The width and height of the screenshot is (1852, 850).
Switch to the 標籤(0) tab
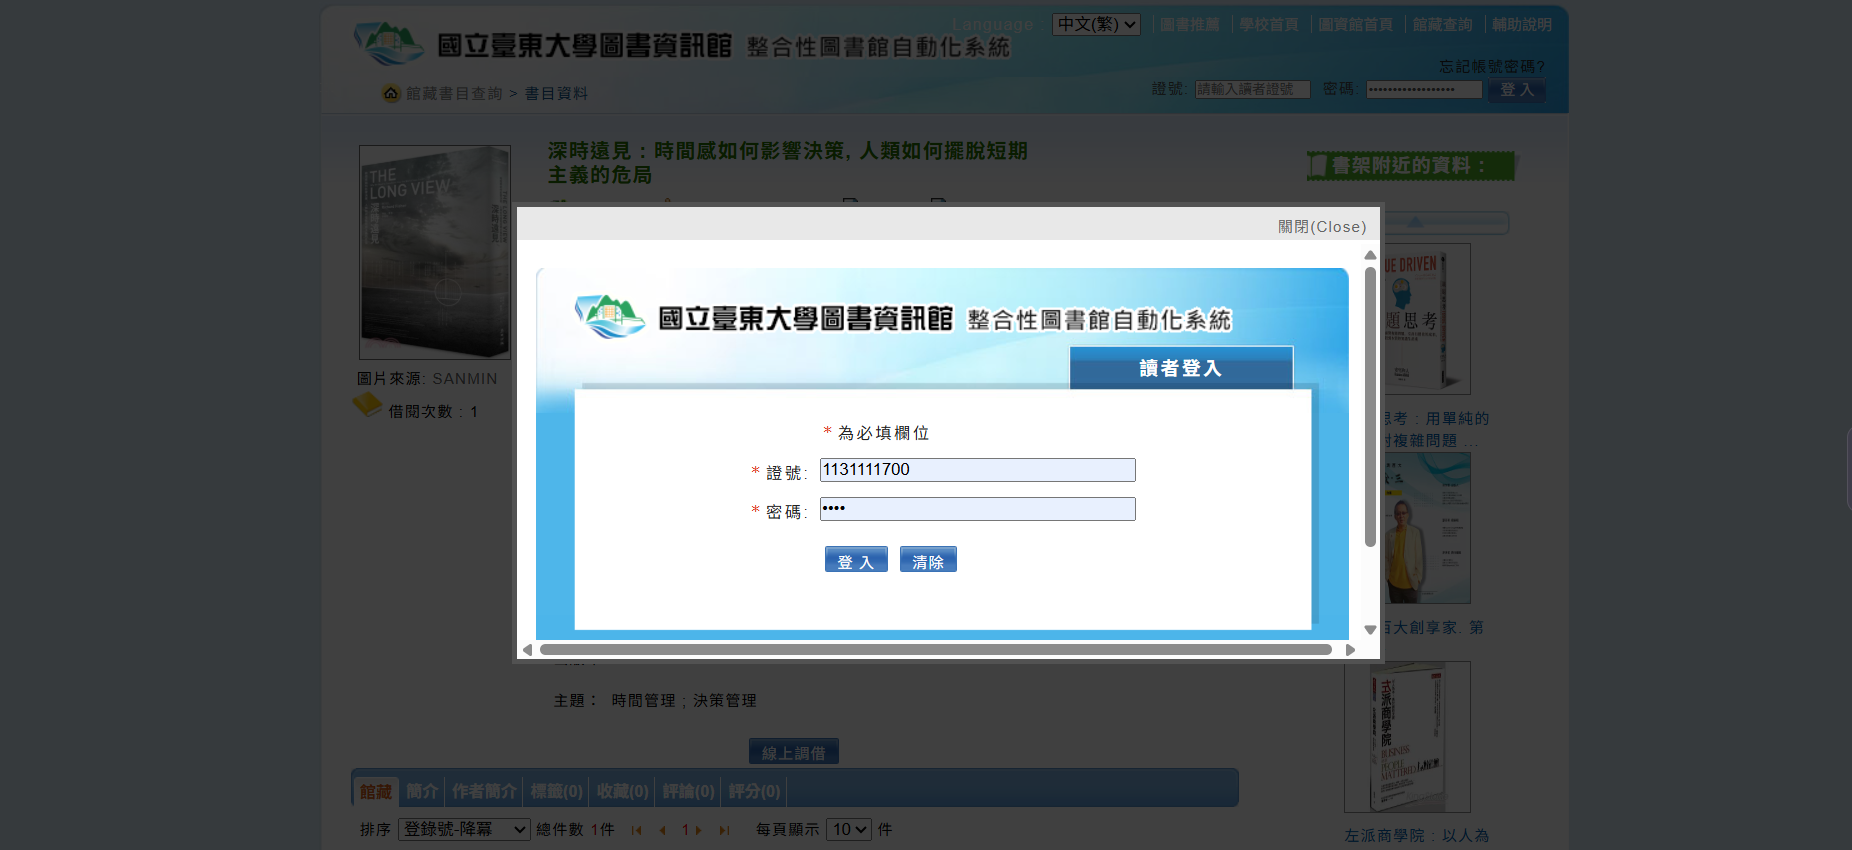(x=556, y=791)
